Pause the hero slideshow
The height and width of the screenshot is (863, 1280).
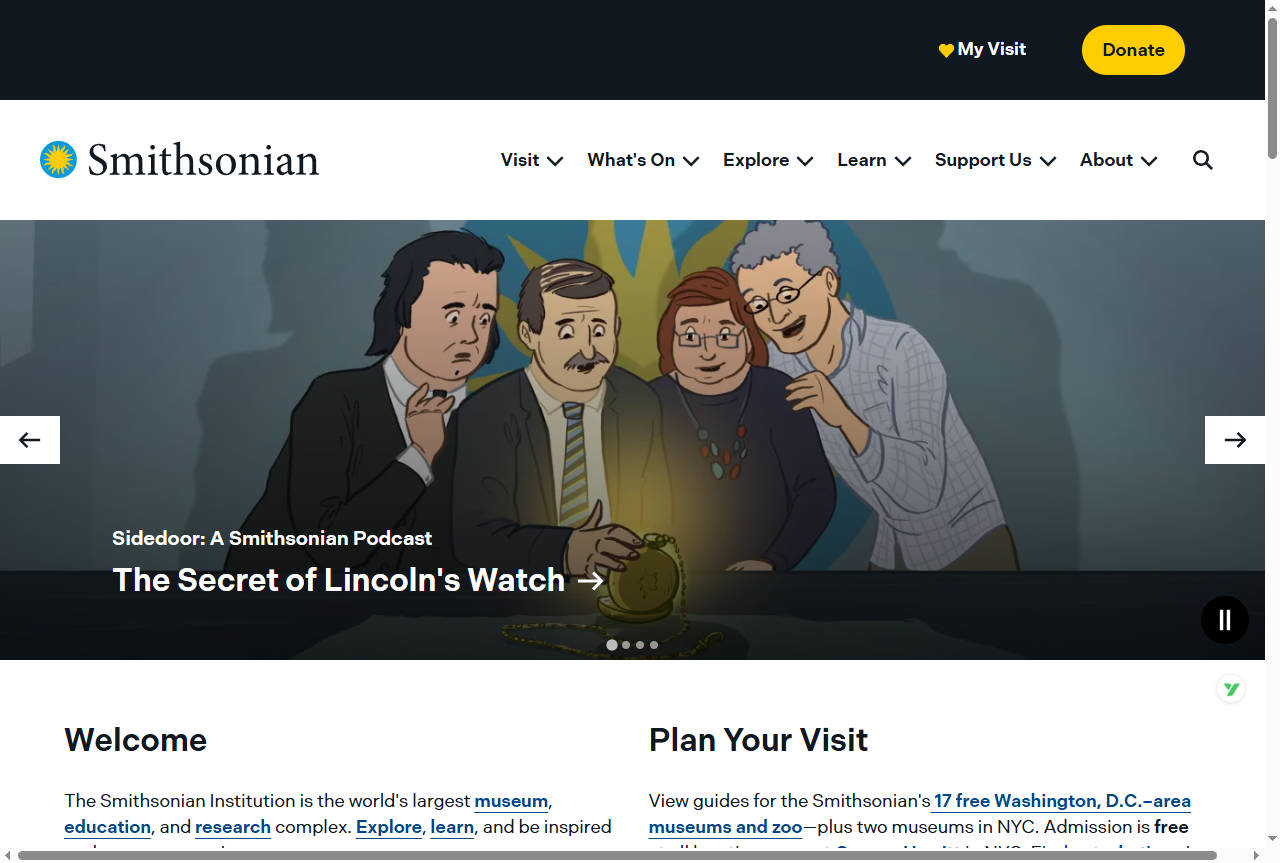tap(1225, 620)
